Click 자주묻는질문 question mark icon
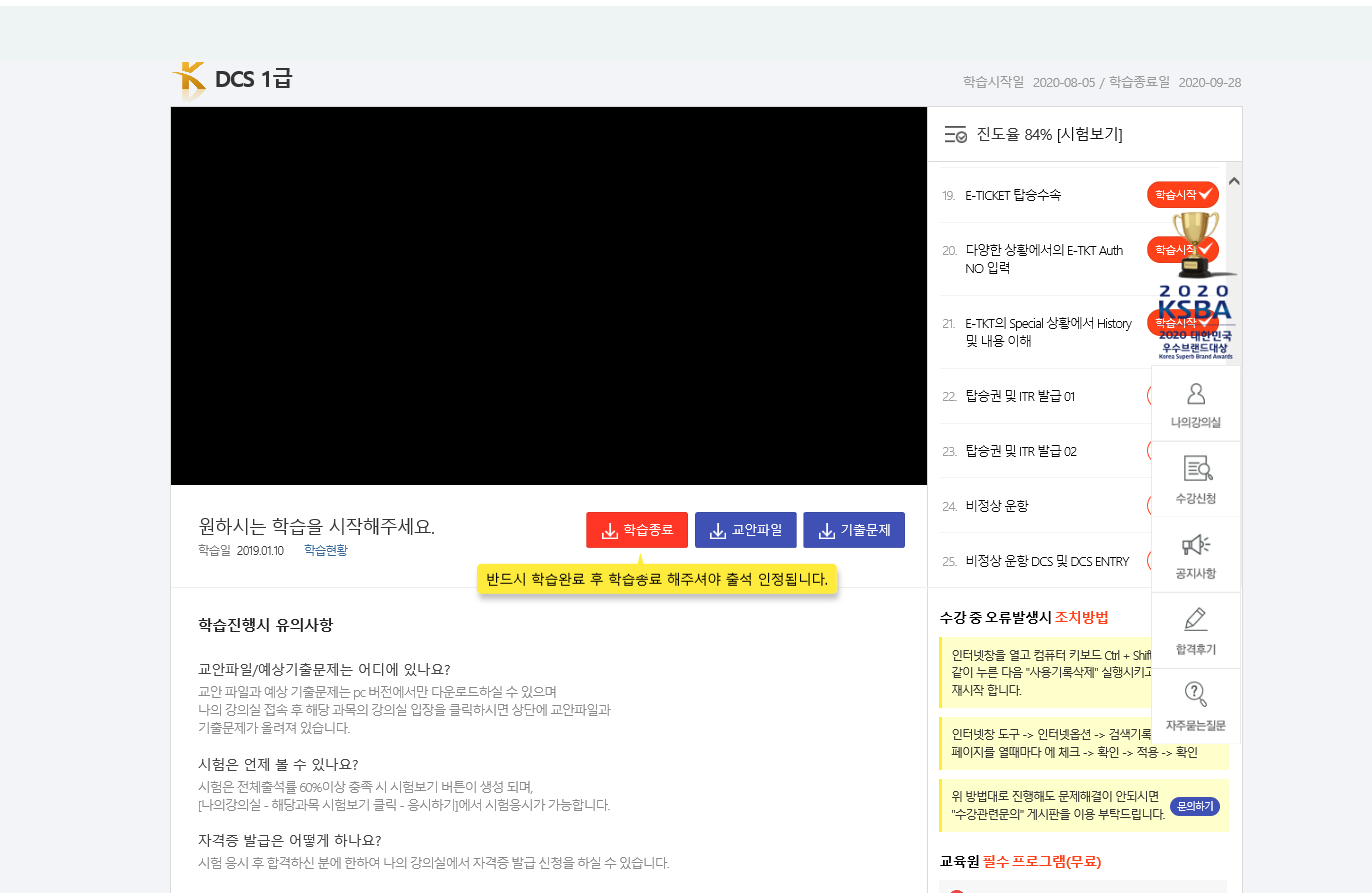 pyautogui.click(x=1196, y=694)
